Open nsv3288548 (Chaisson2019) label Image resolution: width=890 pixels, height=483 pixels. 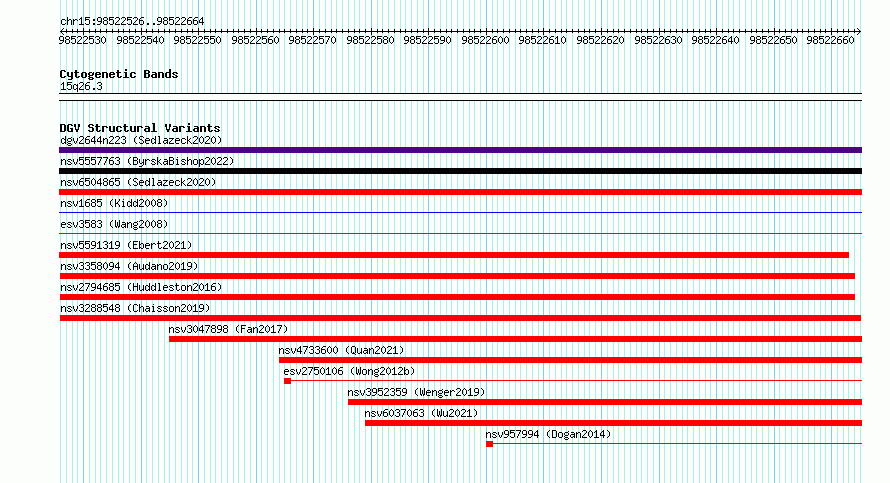(135, 308)
